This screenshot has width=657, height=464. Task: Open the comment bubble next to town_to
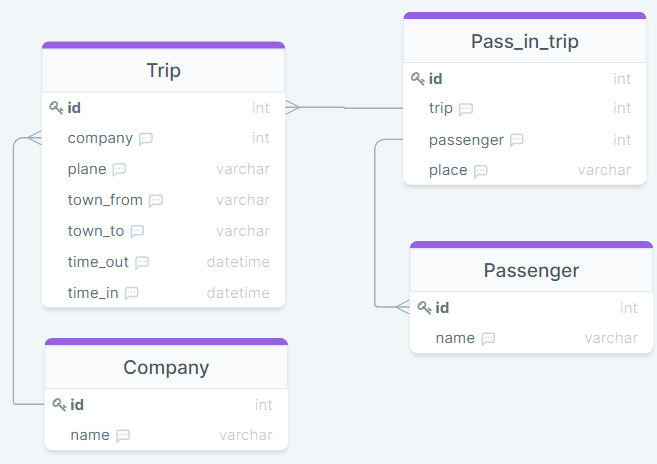click(x=137, y=231)
